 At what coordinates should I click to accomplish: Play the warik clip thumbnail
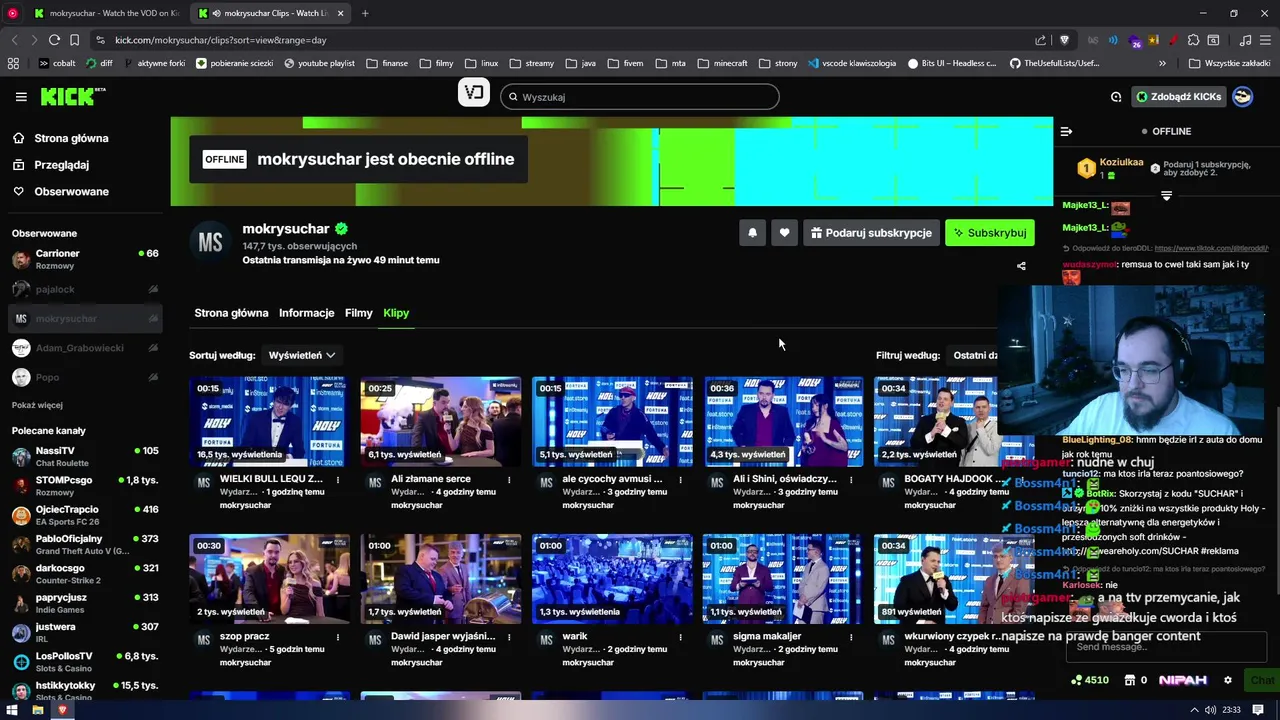[612, 579]
